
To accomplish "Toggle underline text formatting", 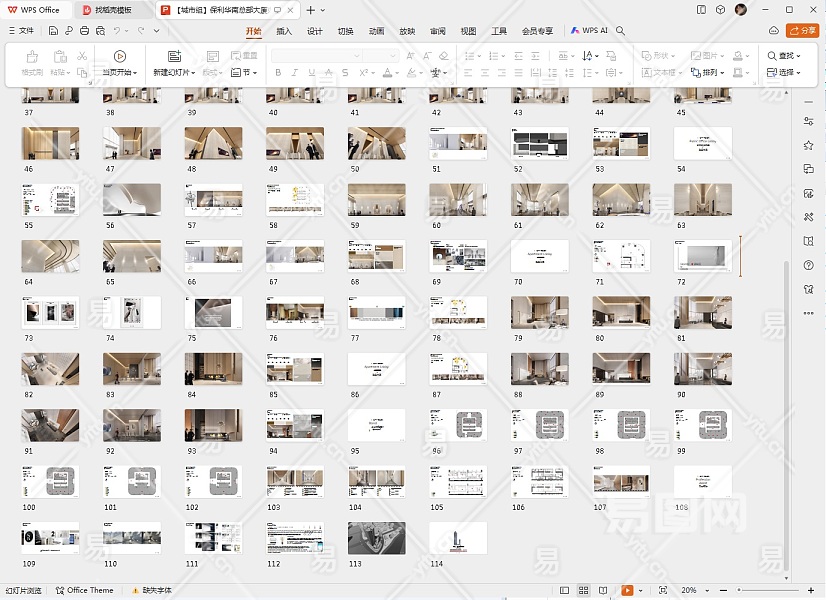I will (x=312, y=73).
